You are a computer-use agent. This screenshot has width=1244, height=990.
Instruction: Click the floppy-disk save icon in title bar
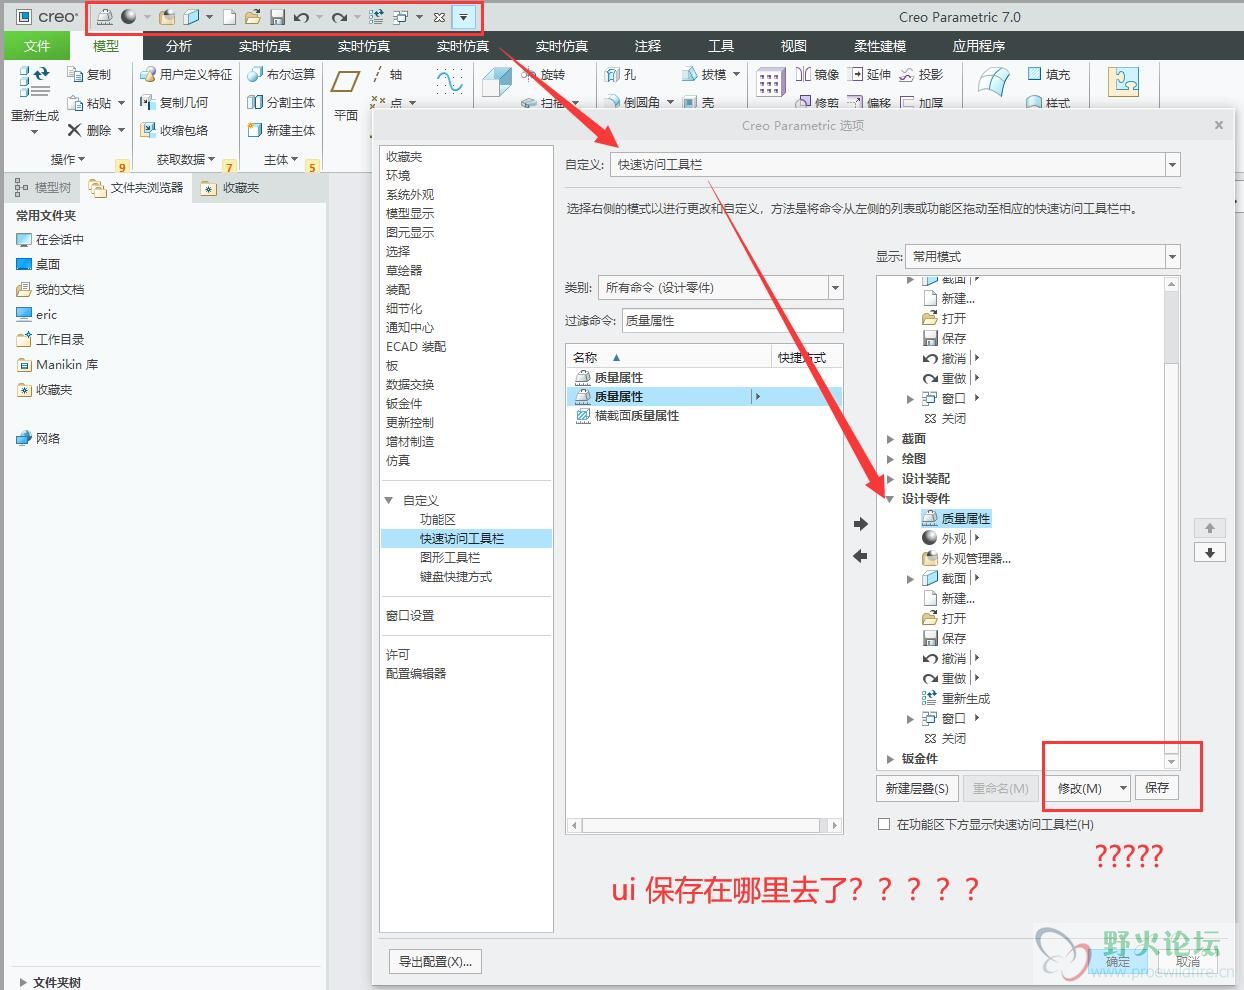[278, 17]
